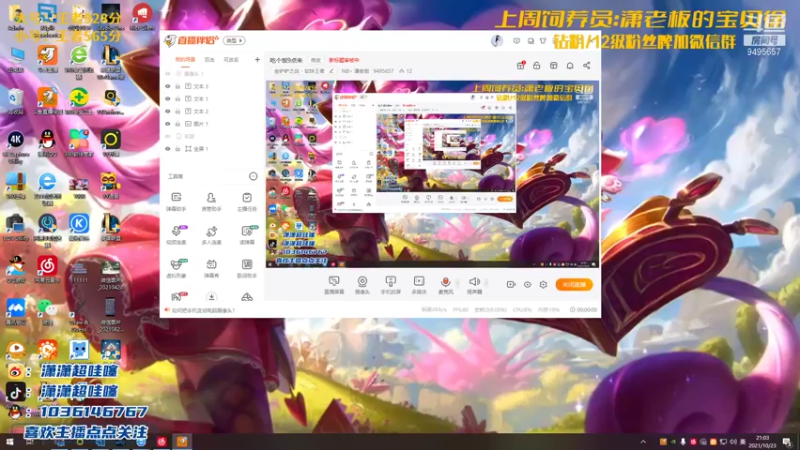Screen dimensions: 800x450
Task: Open the Windows Start menu
Action: pos(9,442)
